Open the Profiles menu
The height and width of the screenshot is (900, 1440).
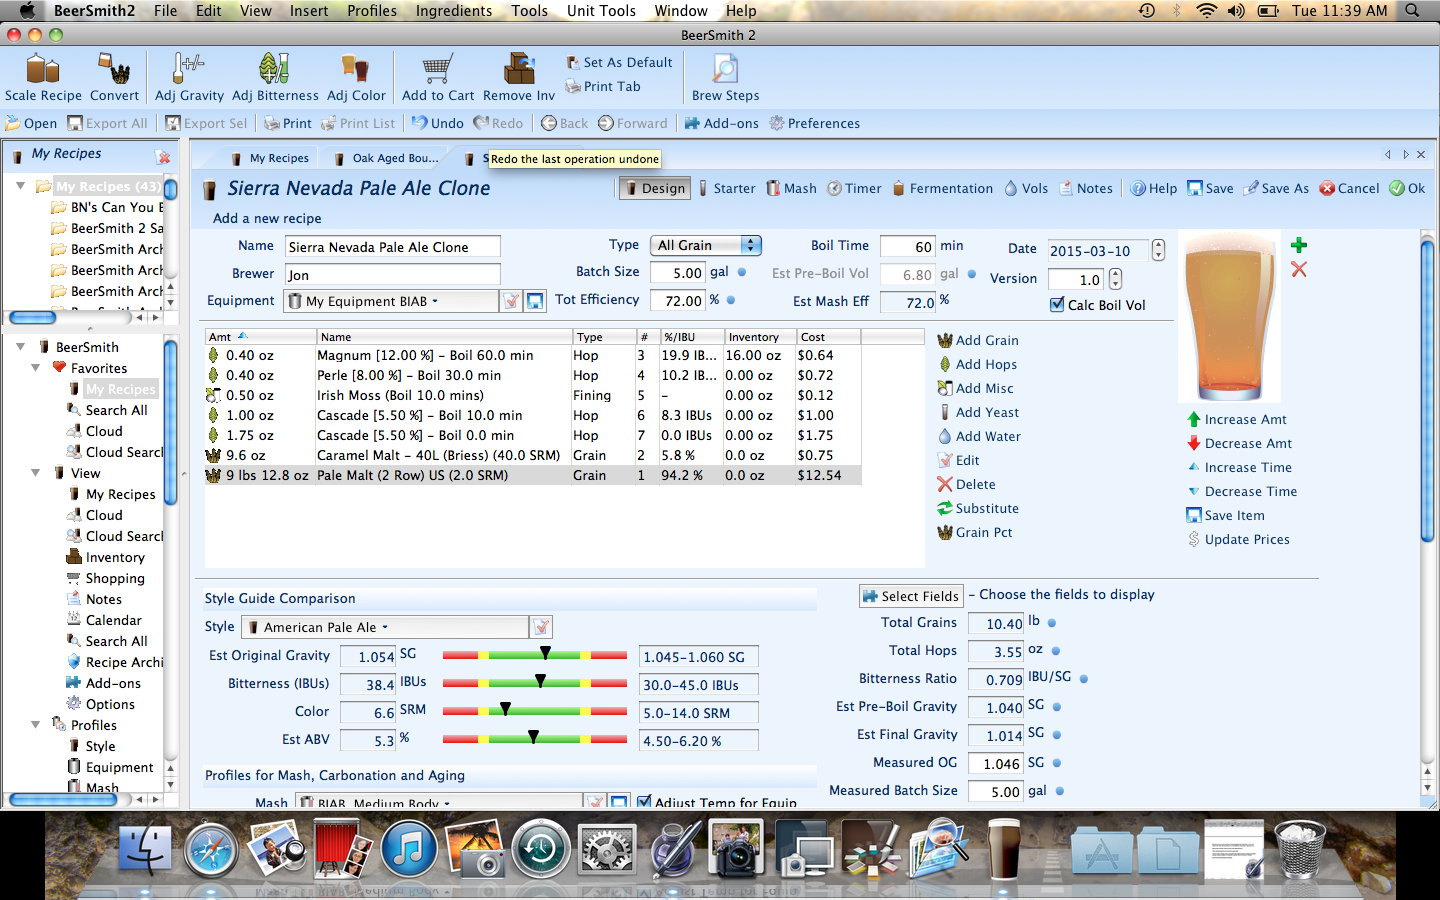click(372, 11)
